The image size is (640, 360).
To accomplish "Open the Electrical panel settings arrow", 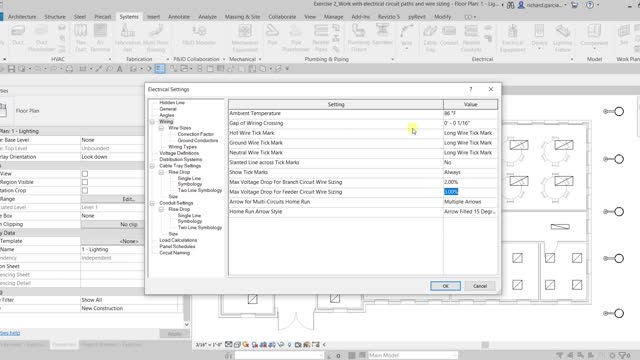I will pos(572,59).
